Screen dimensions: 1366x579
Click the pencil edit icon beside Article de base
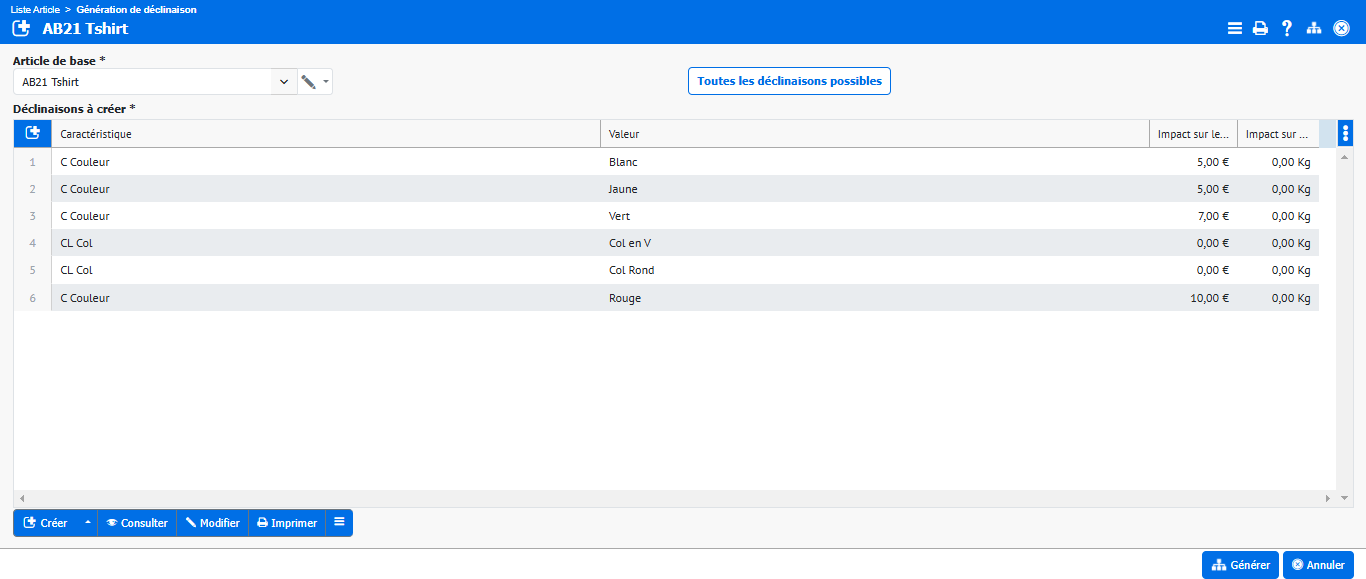pos(308,82)
